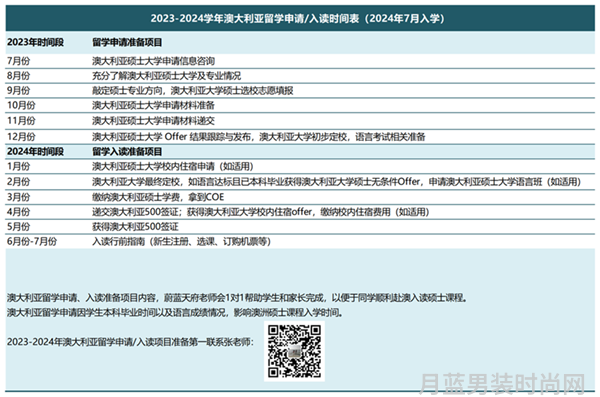
Task: Select the header cell 留学申请准备项目
Action: [127, 42]
